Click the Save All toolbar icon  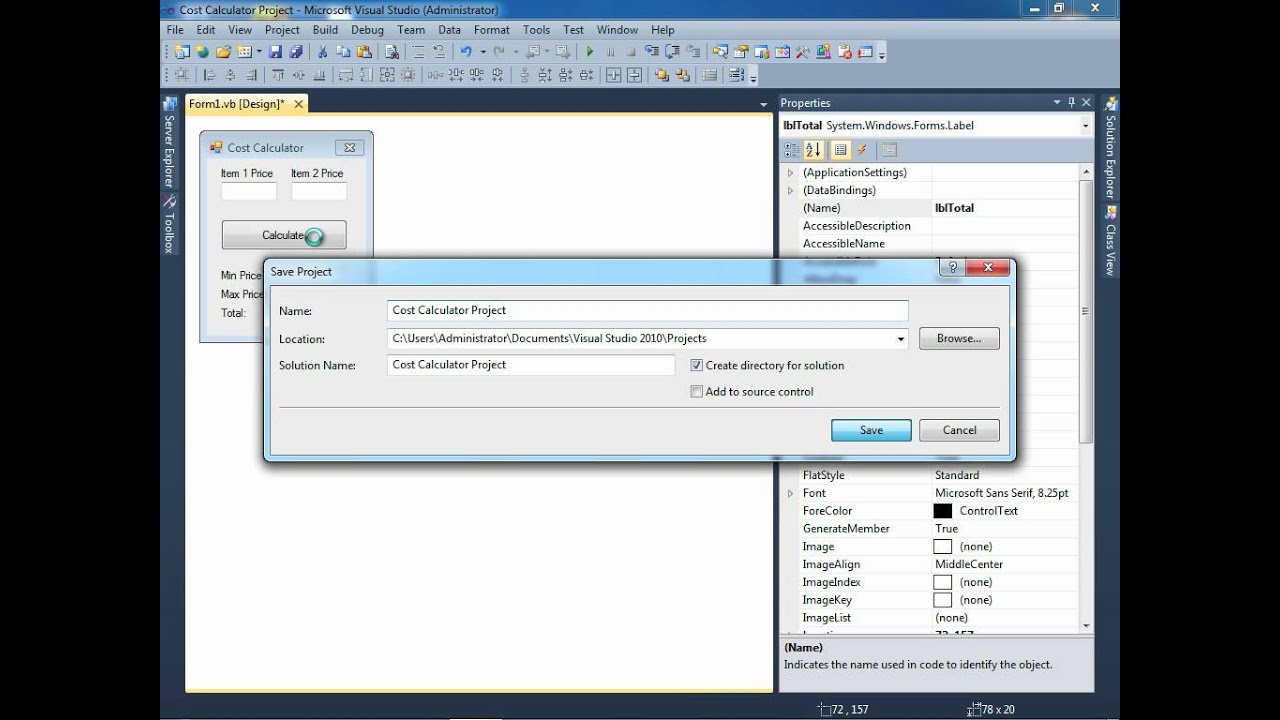296,52
